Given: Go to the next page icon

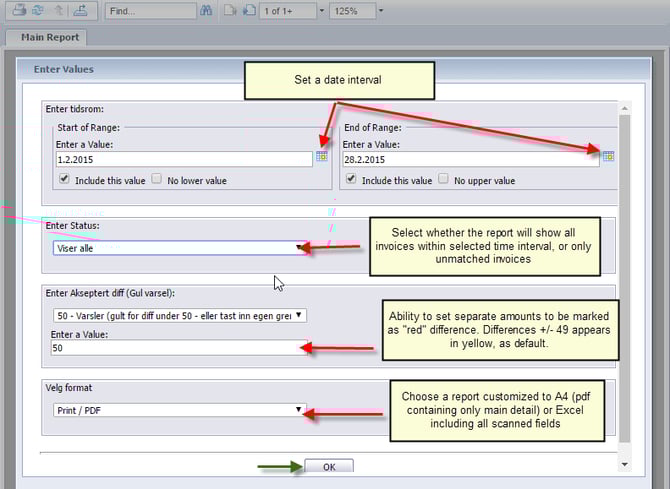Looking at the screenshot, I should pos(249,10).
